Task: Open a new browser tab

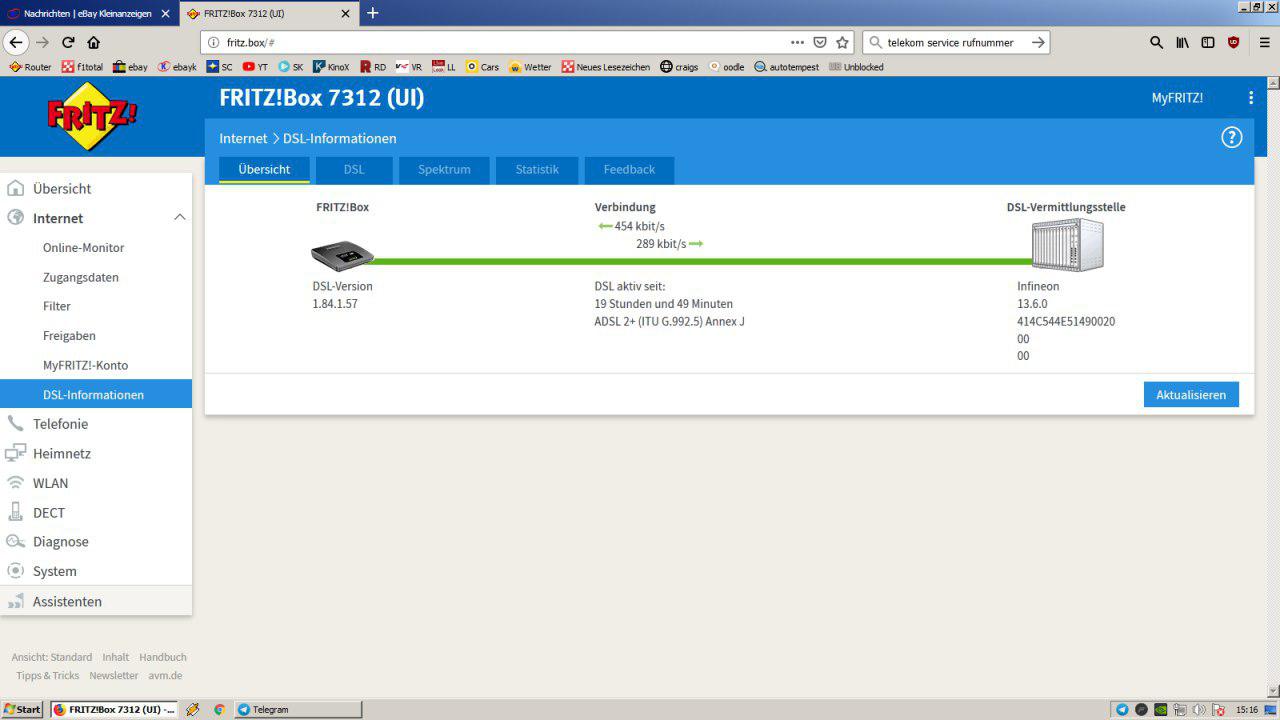Action: point(373,13)
